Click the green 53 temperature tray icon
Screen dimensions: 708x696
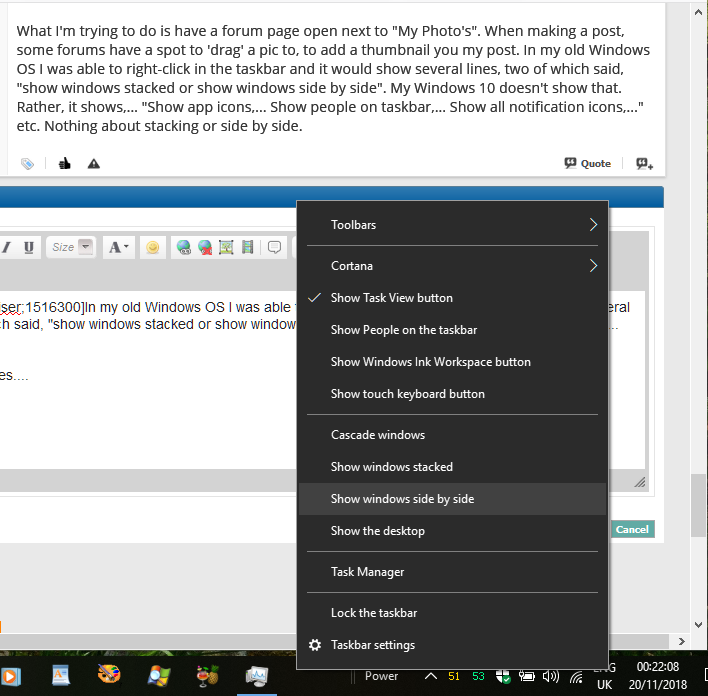click(478, 676)
